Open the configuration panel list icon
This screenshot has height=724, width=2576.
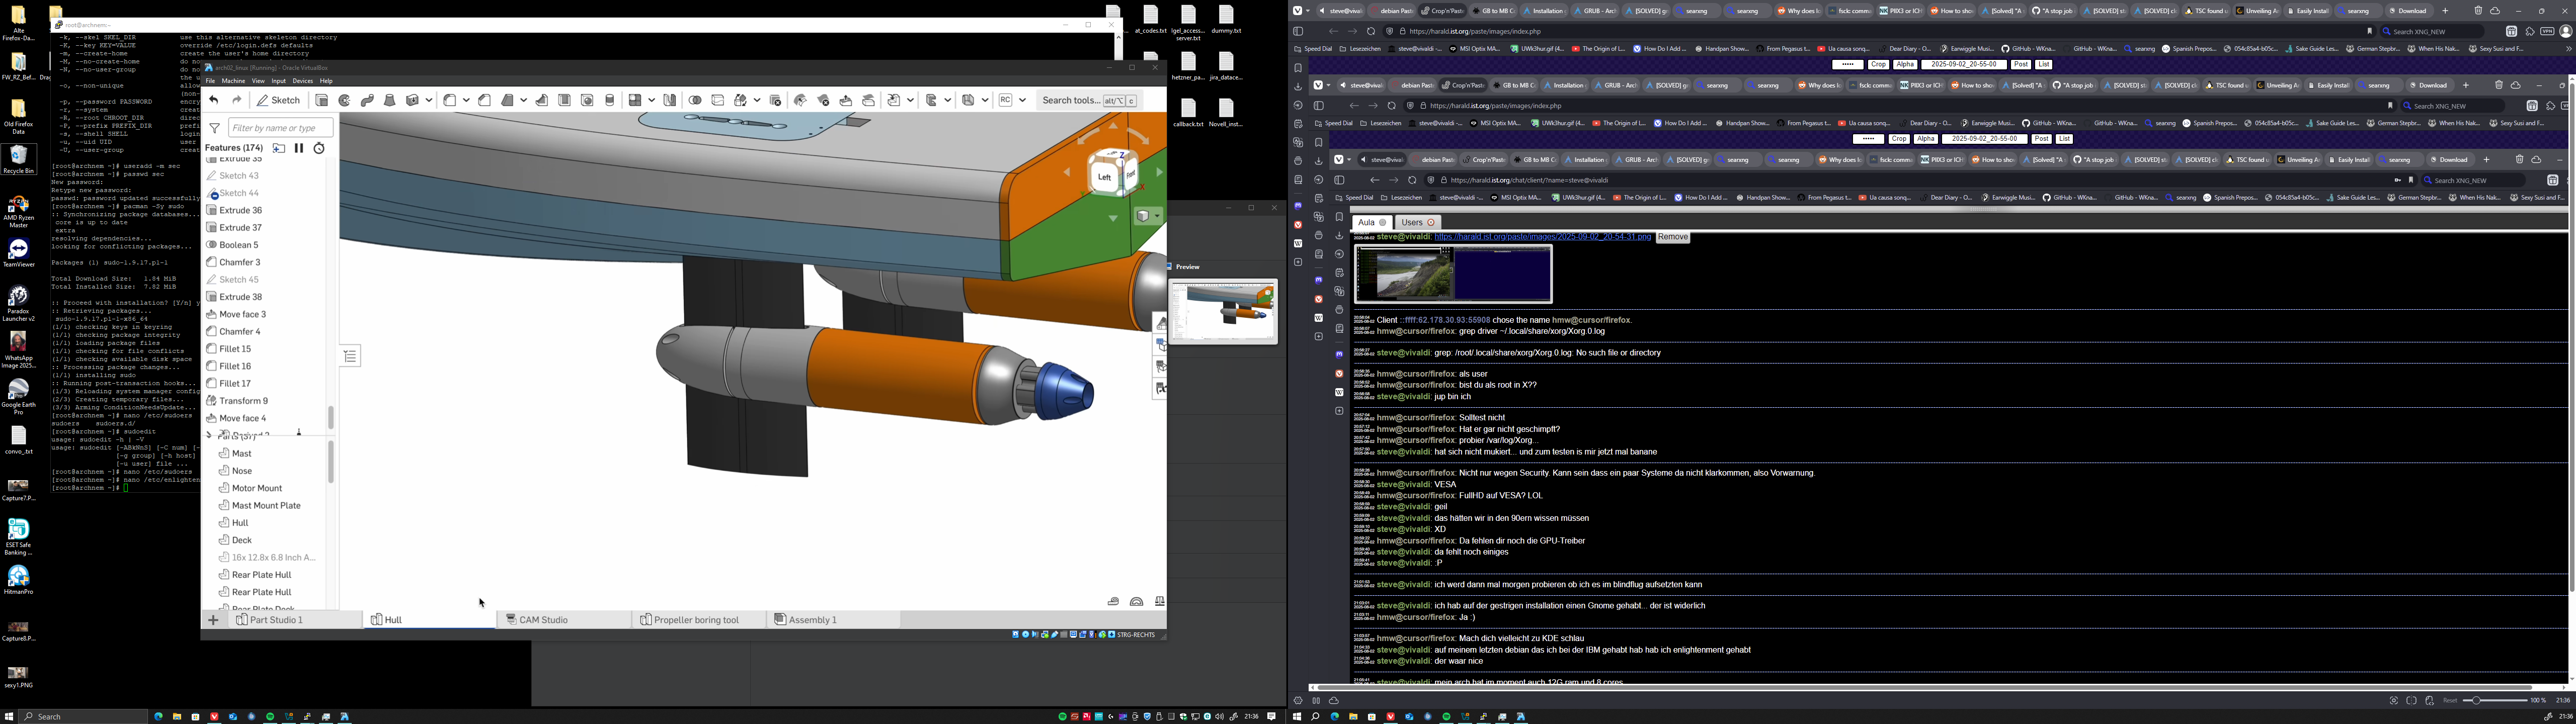coord(350,356)
